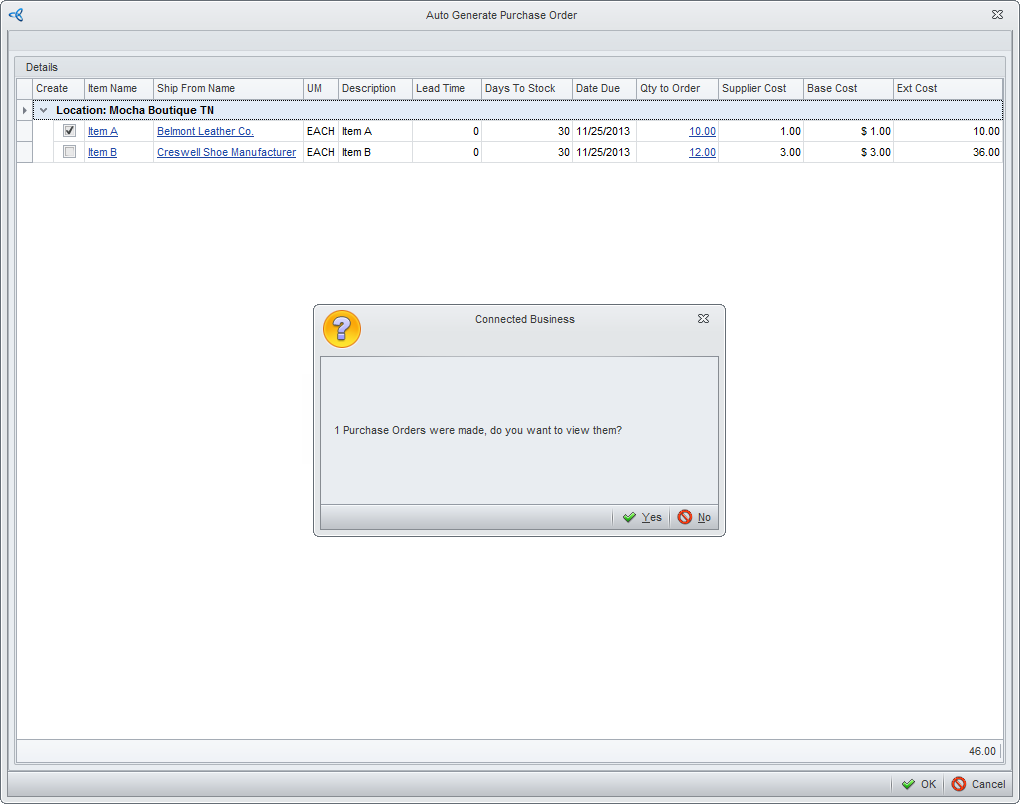This screenshot has height=804, width=1020.
Task: Check the Create checkbox for Item B
Action: 70,152
